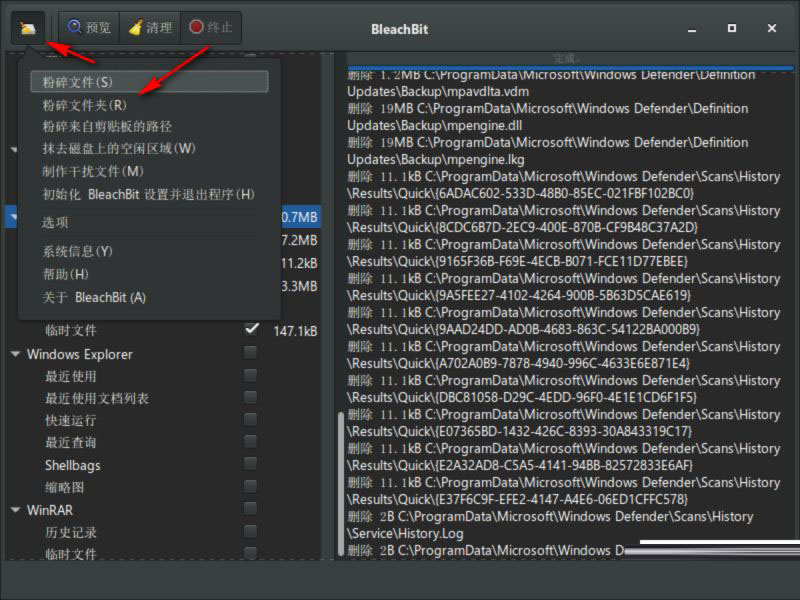
Task: Open 关于 BleachBit (A) entry
Action: 149,297
